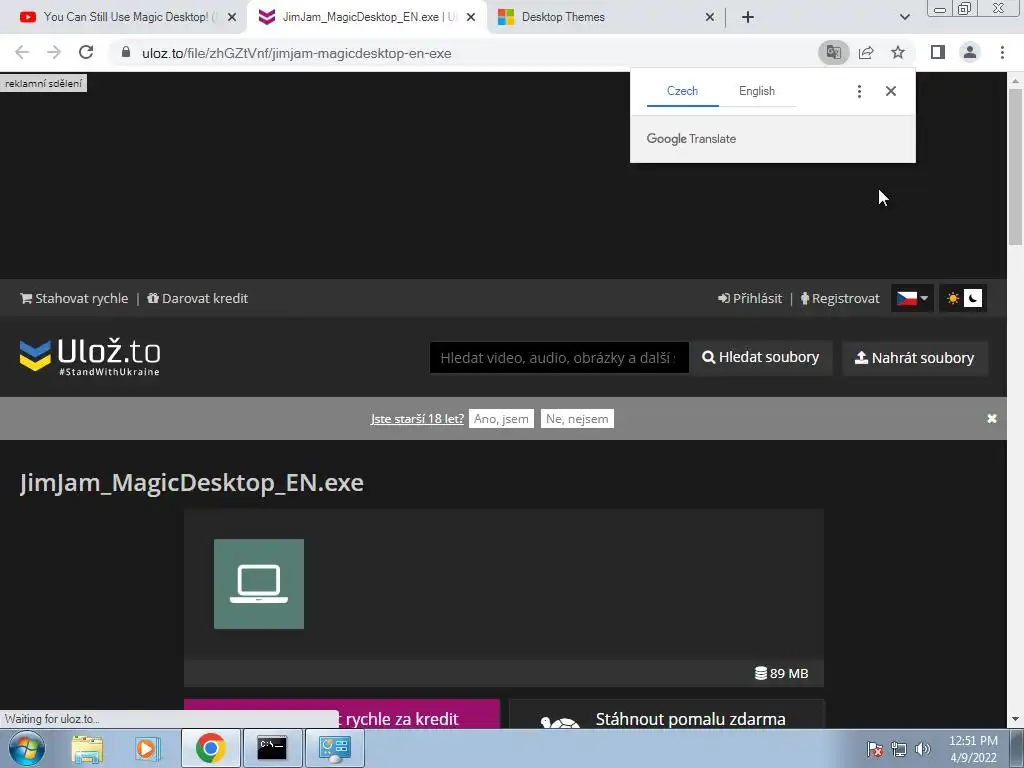Open the Czech flag language dropdown
This screenshot has height=768, width=1024.
912,298
